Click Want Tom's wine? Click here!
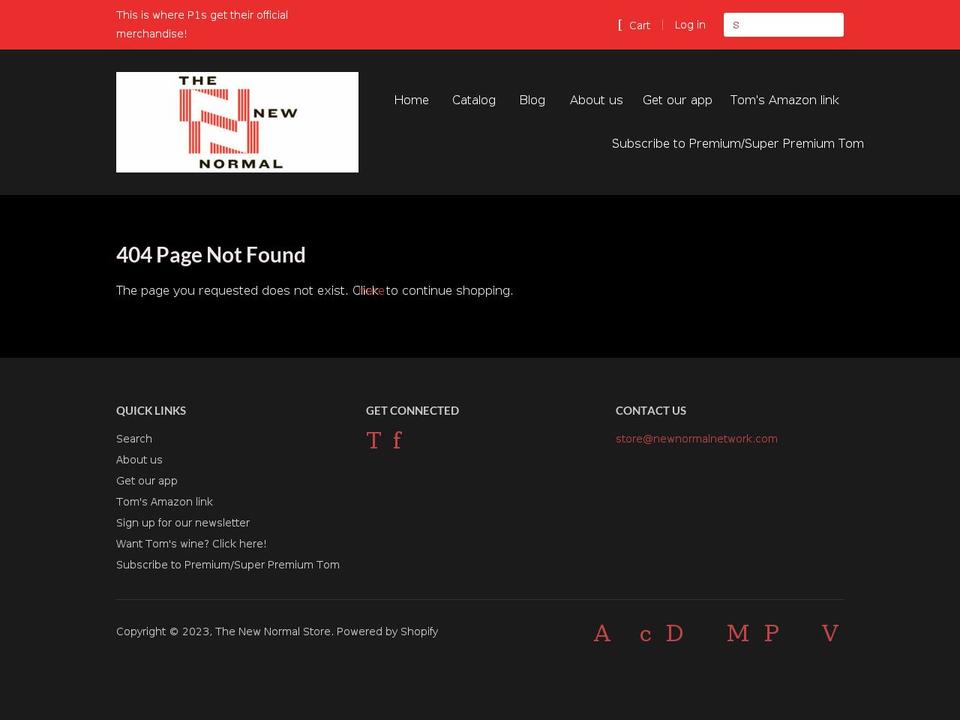Screen dimensions: 960x720 click(191, 544)
